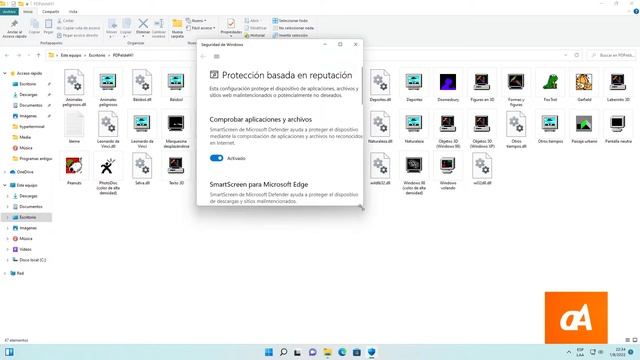
Task: Select the Windows volando screensaver icon
Action: pyautogui.click(x=448, y=165)
